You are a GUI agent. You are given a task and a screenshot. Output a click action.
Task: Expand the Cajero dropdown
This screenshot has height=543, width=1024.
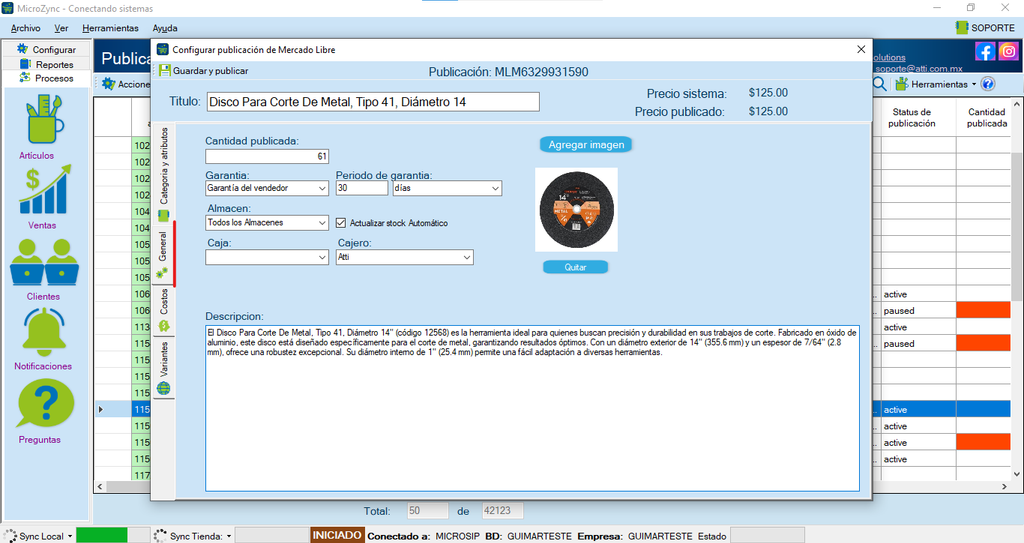point(467,257)
